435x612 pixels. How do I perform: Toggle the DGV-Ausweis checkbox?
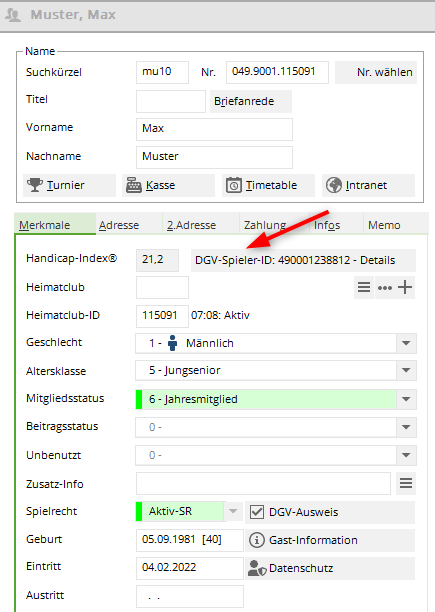point(257,512)
